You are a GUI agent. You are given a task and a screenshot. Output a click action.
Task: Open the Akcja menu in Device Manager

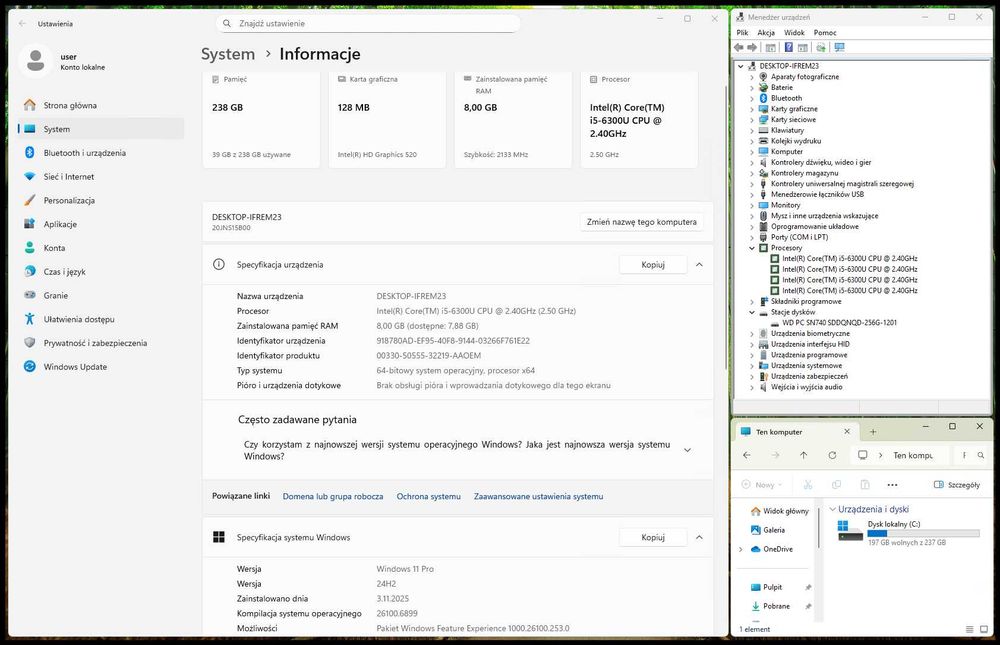(x=766, y=33)
